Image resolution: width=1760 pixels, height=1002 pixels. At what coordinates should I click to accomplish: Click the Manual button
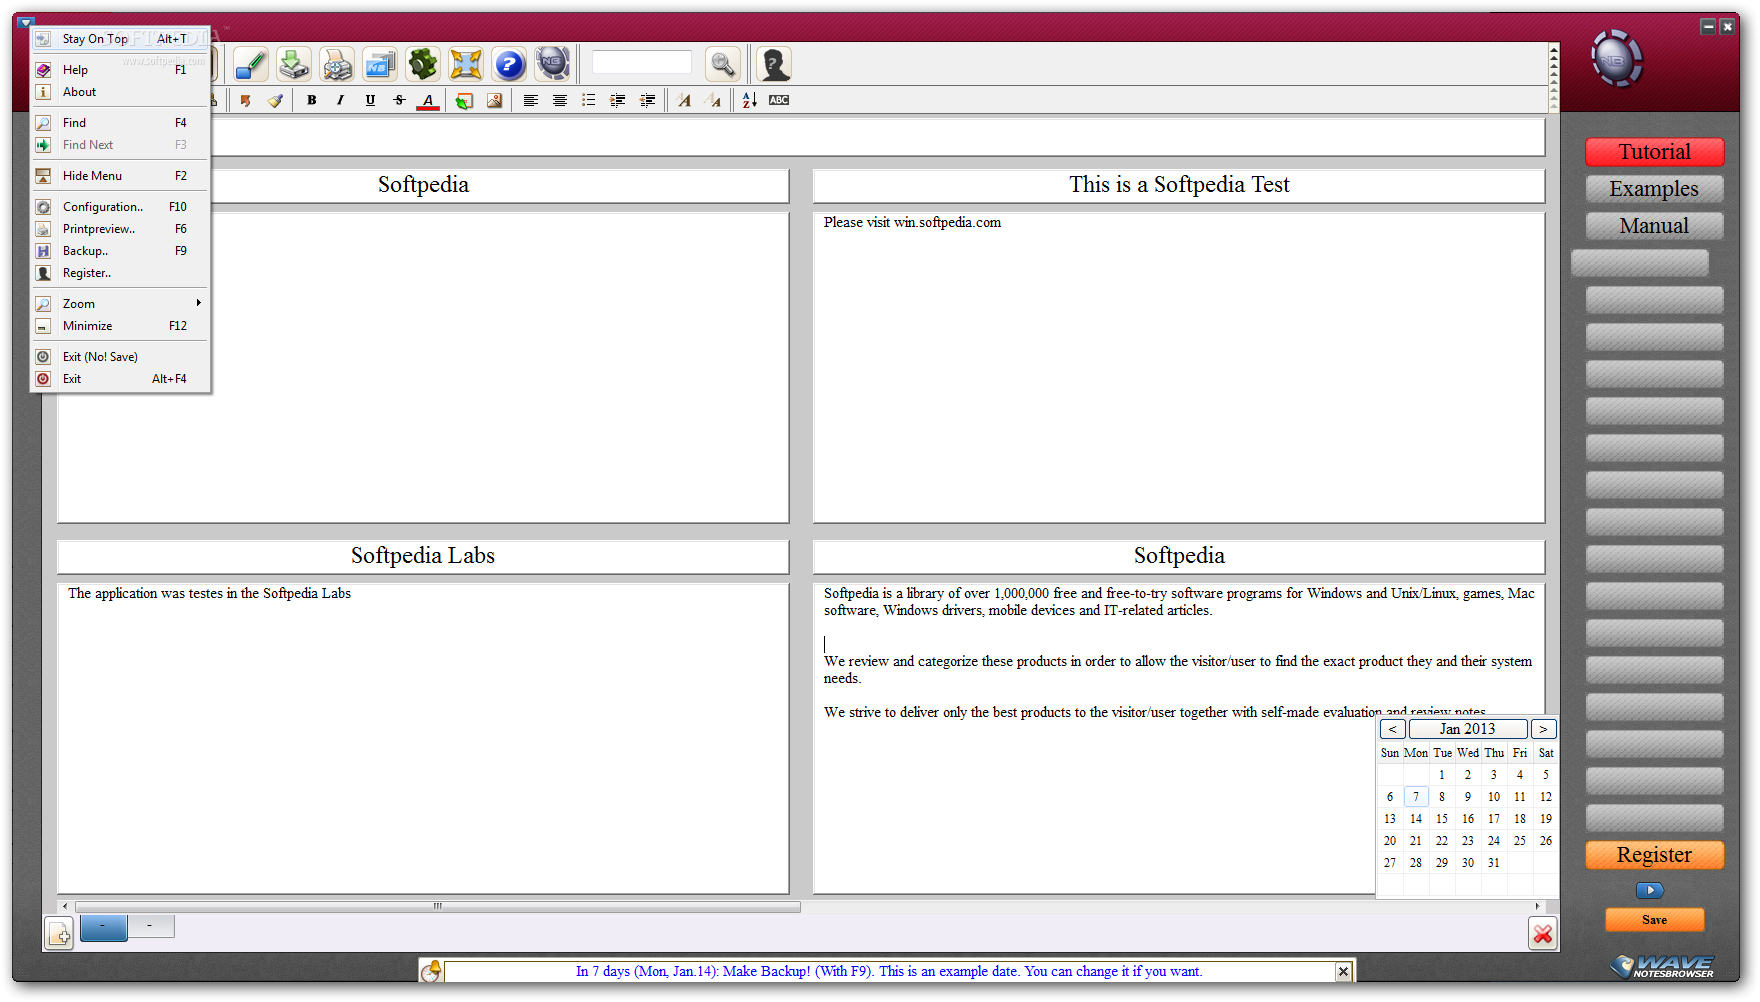point(1654,226)
